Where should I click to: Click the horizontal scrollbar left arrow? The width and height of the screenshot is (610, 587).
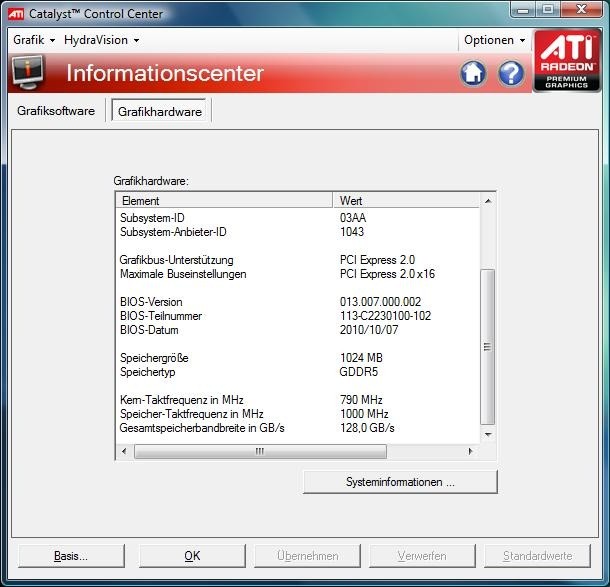tap(124, 451)
